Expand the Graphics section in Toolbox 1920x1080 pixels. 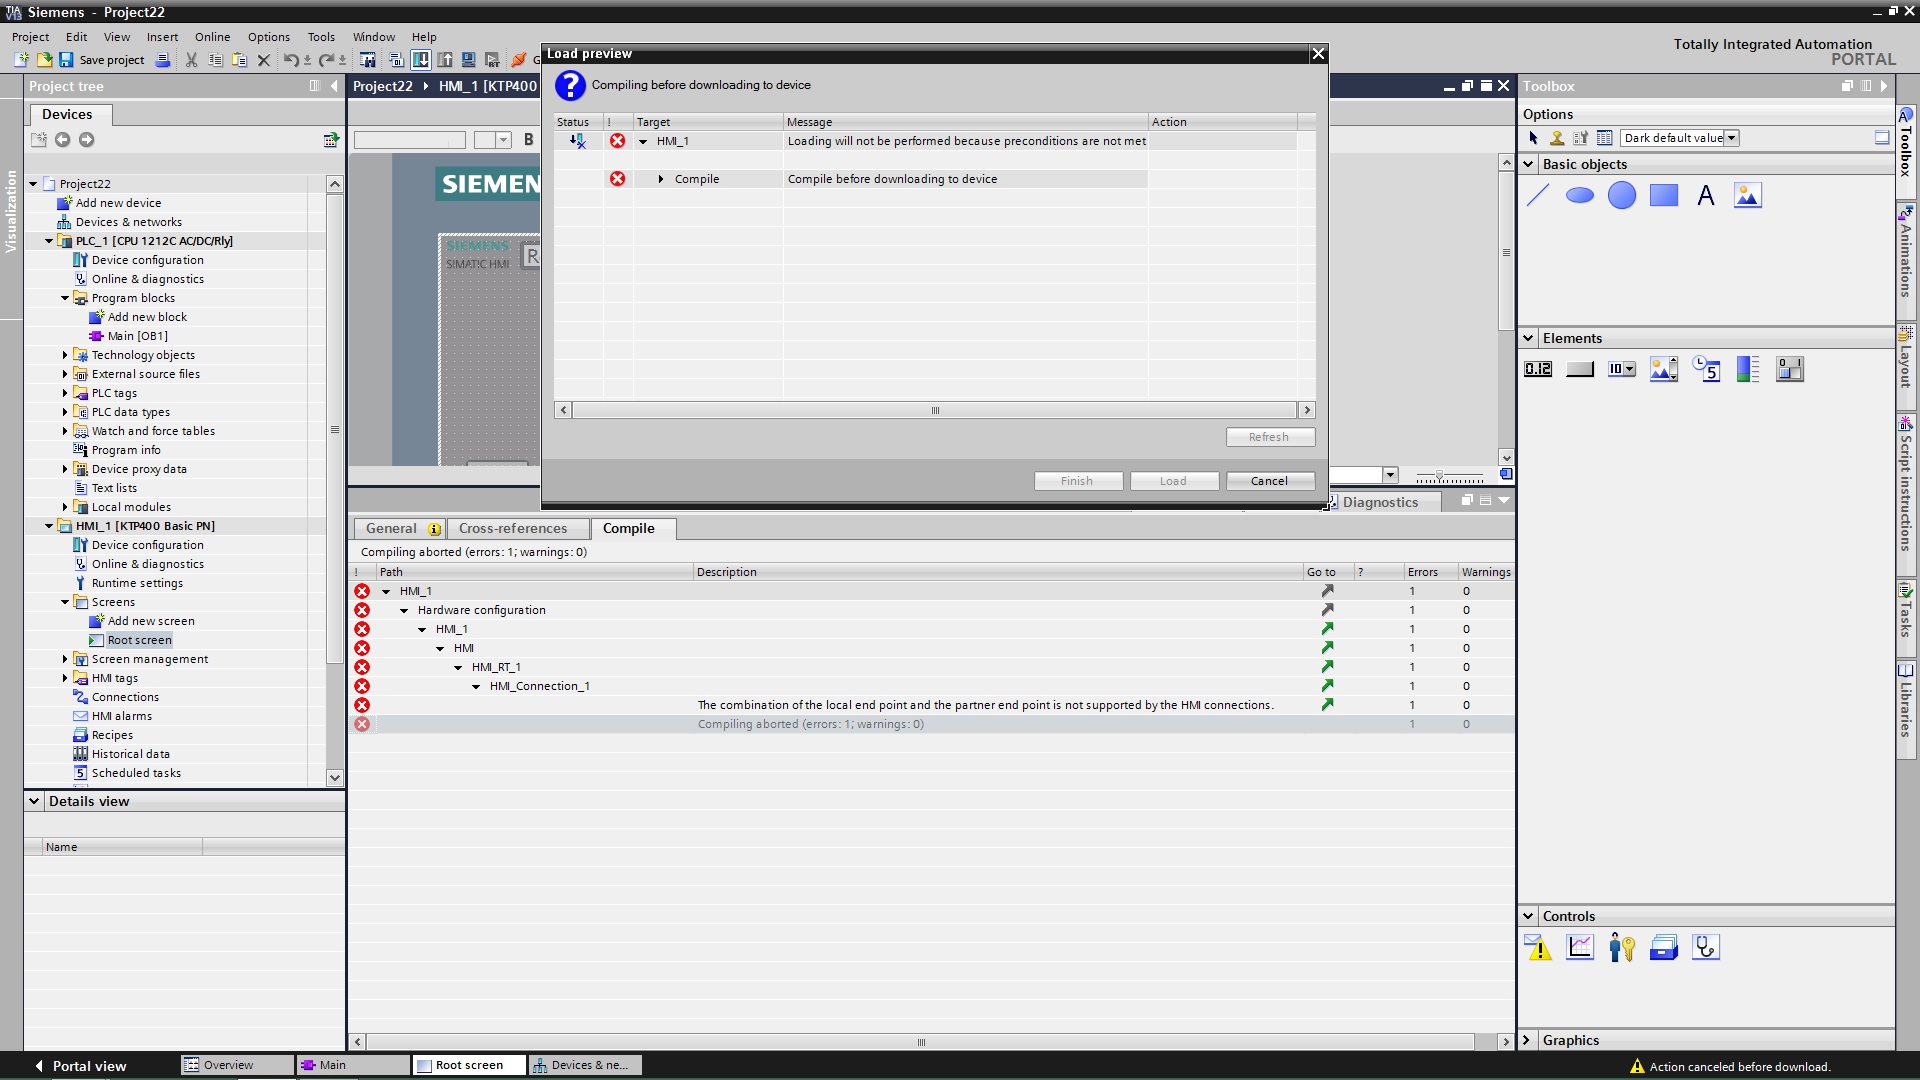(x=1527, y=1040)
